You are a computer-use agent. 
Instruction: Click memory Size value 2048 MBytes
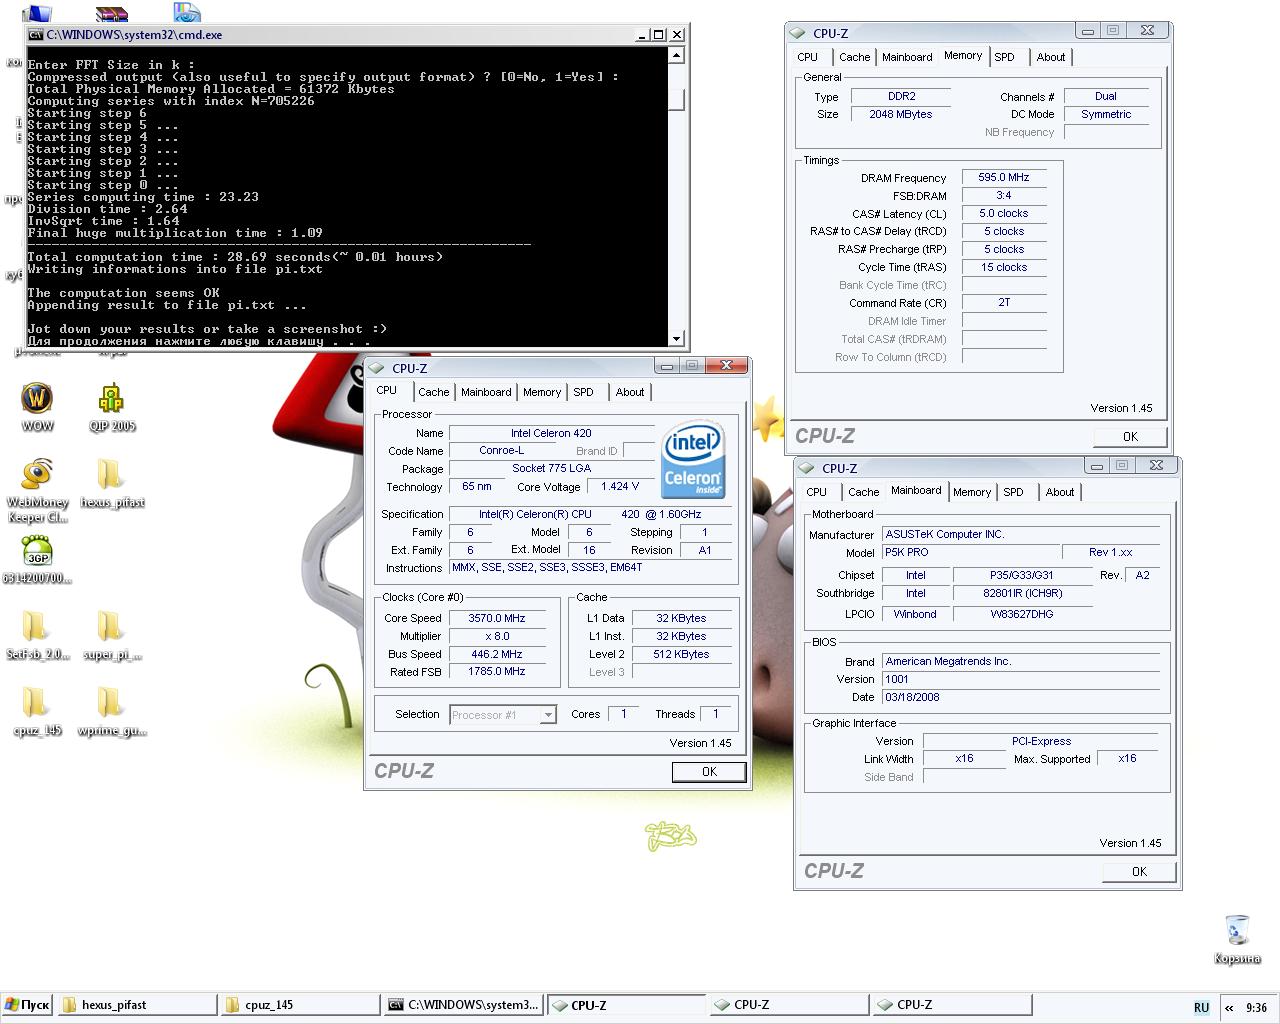pyautogui.click(x=901, y=114)
